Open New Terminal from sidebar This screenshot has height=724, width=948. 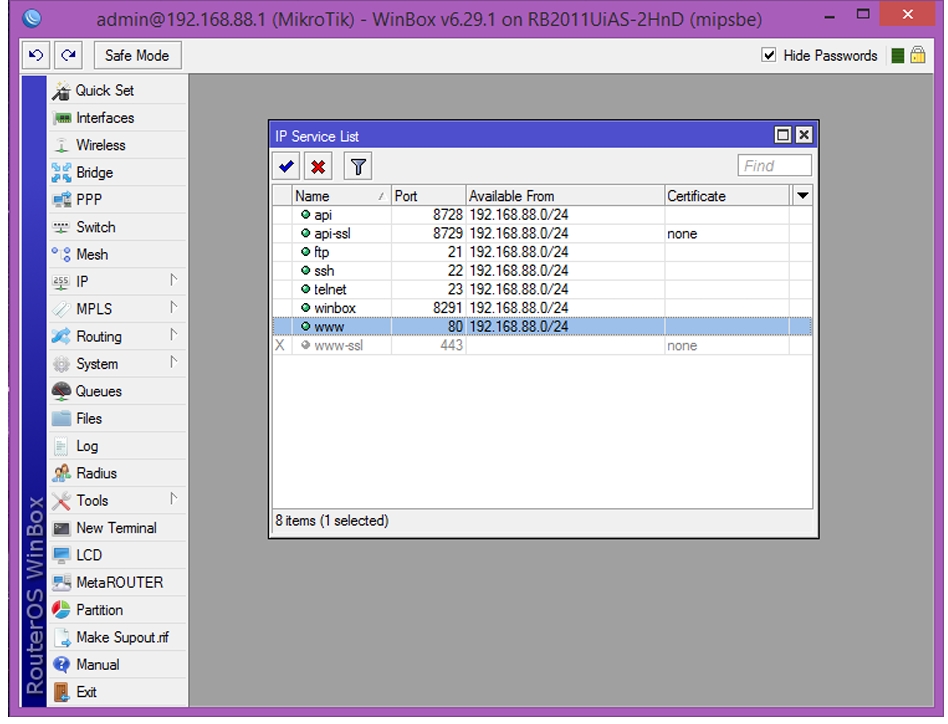click(117, 528)
